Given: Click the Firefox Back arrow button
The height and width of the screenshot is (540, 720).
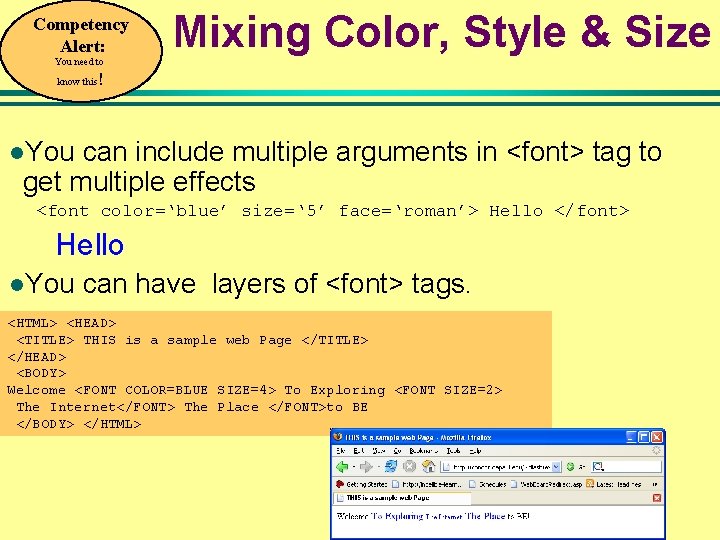Looking at the screenshot, I should 342,467.
